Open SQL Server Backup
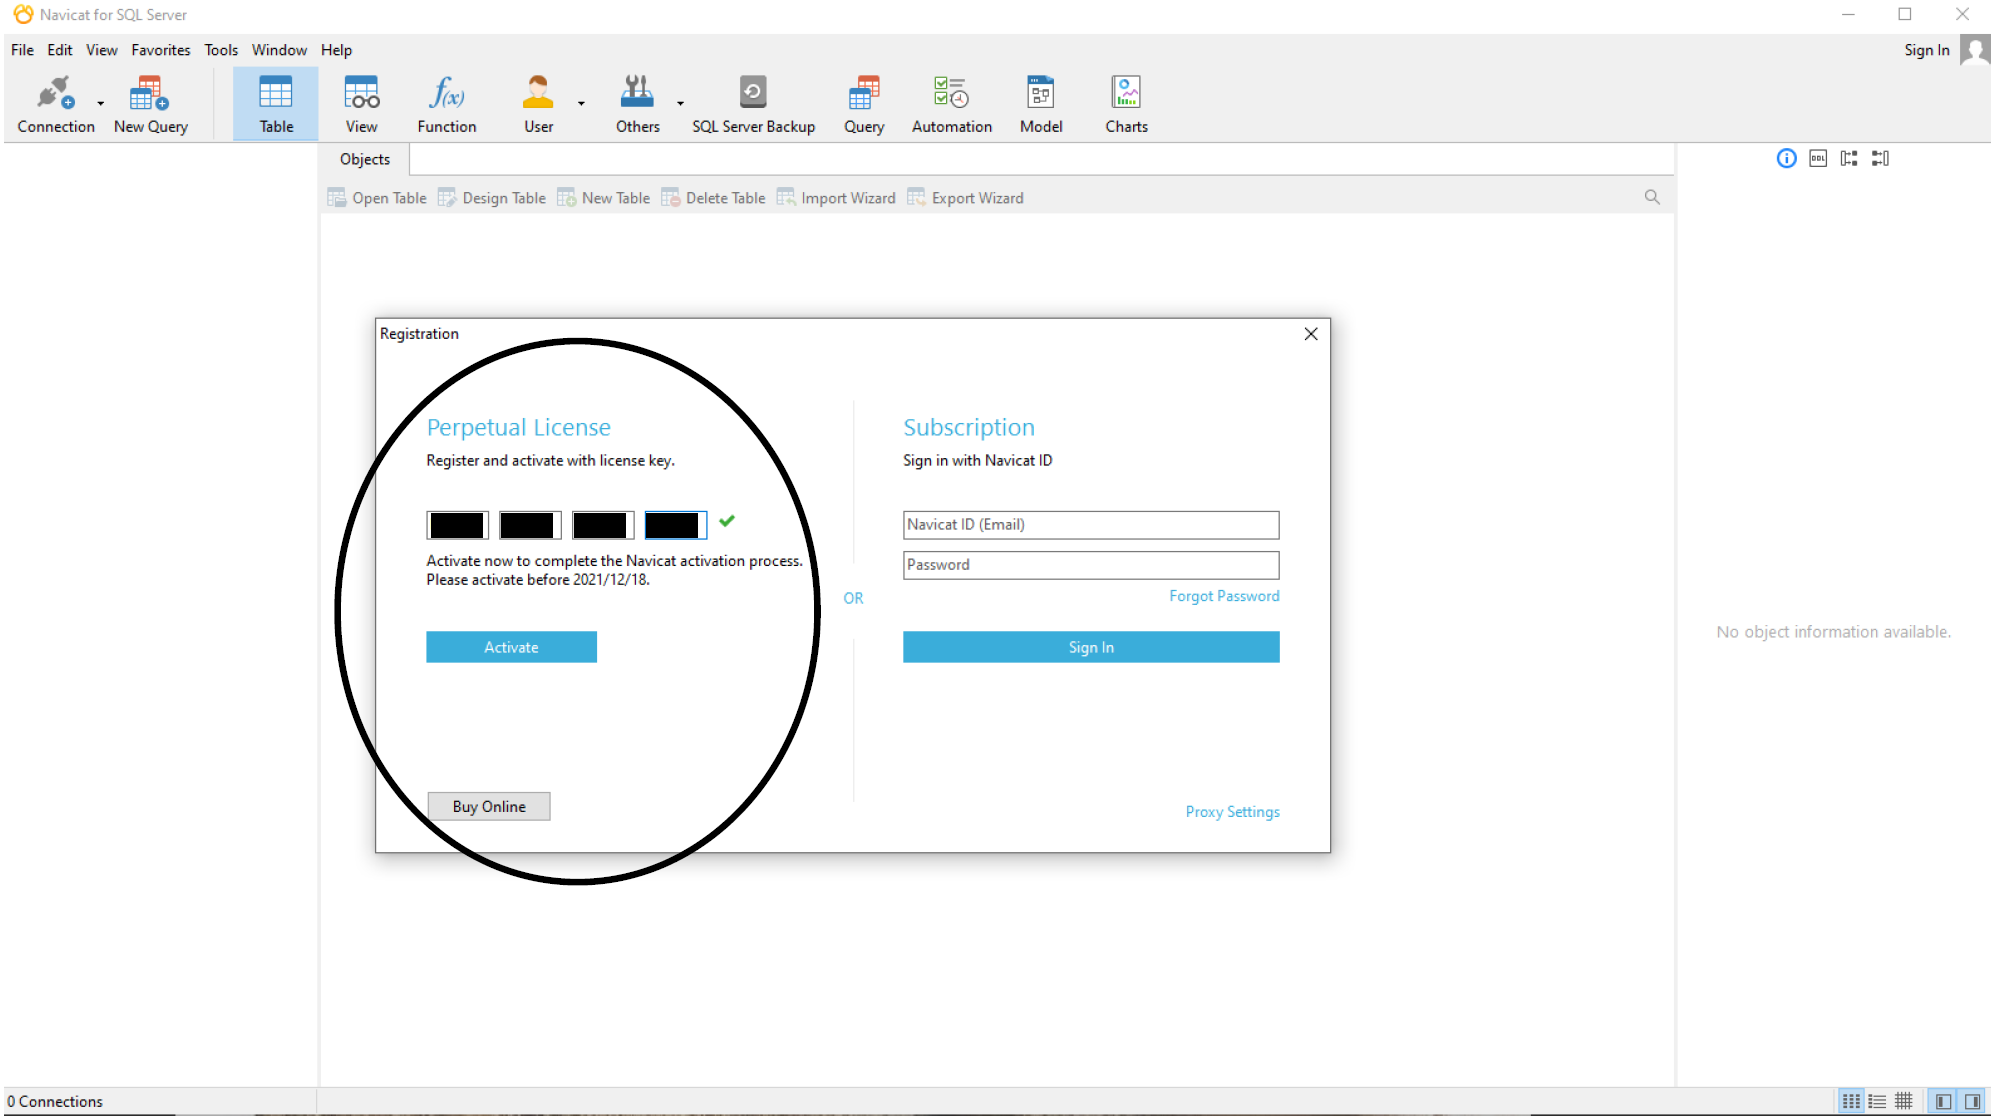The image size is (1995, 1117). 753,104
